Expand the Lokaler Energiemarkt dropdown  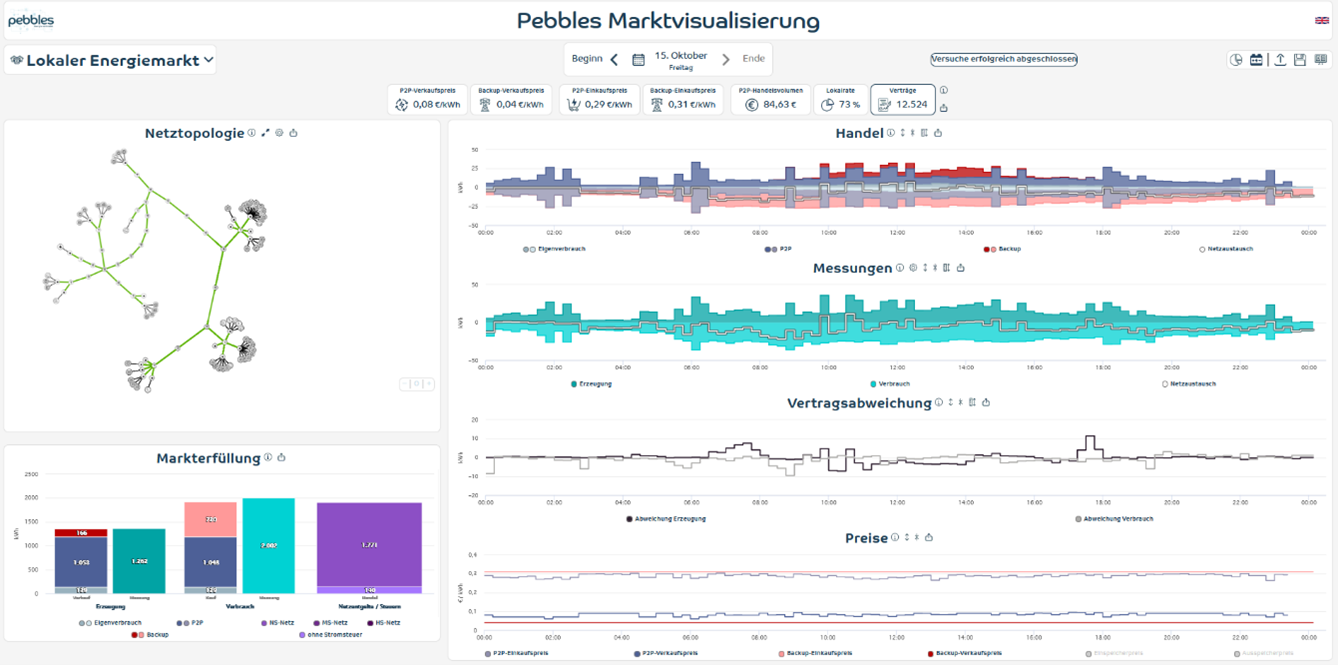point(111,60)
